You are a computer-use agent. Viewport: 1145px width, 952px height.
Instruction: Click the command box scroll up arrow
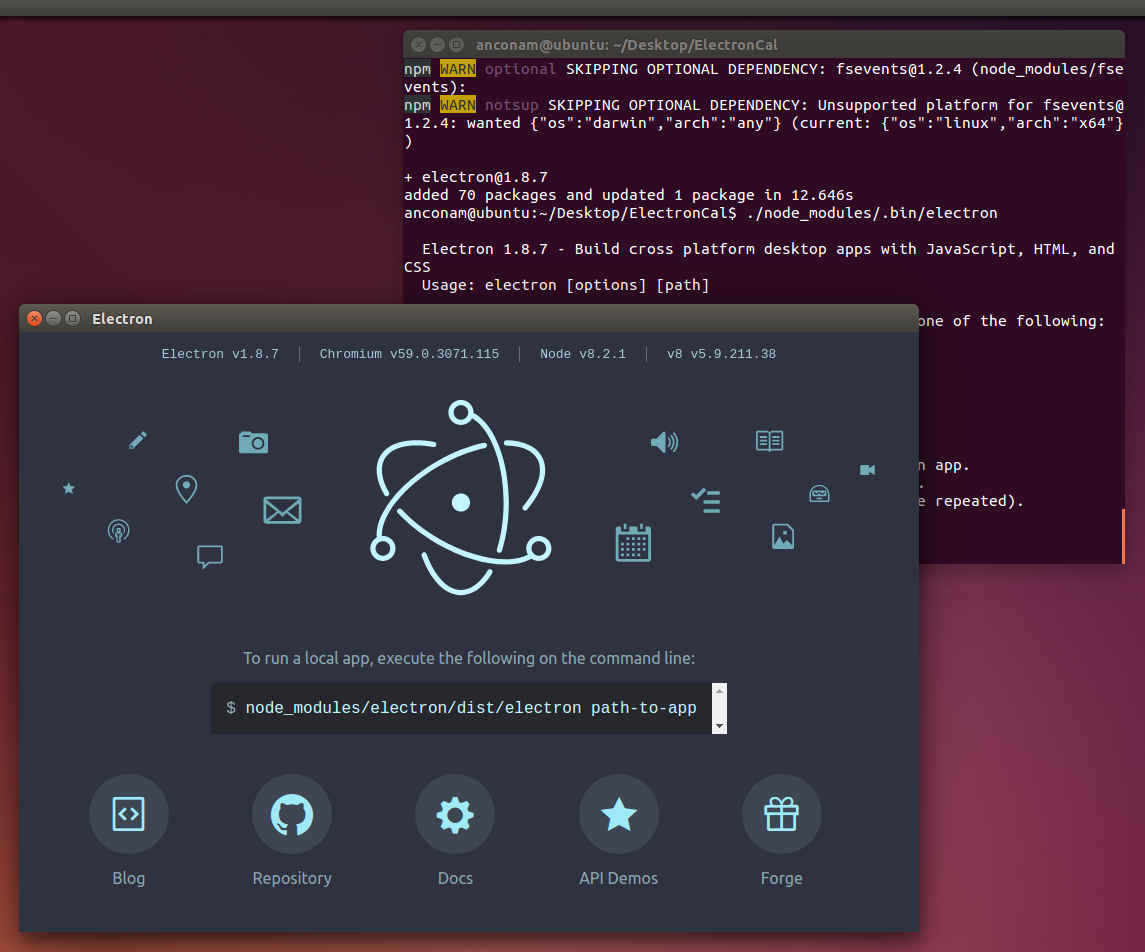point(719,691)
